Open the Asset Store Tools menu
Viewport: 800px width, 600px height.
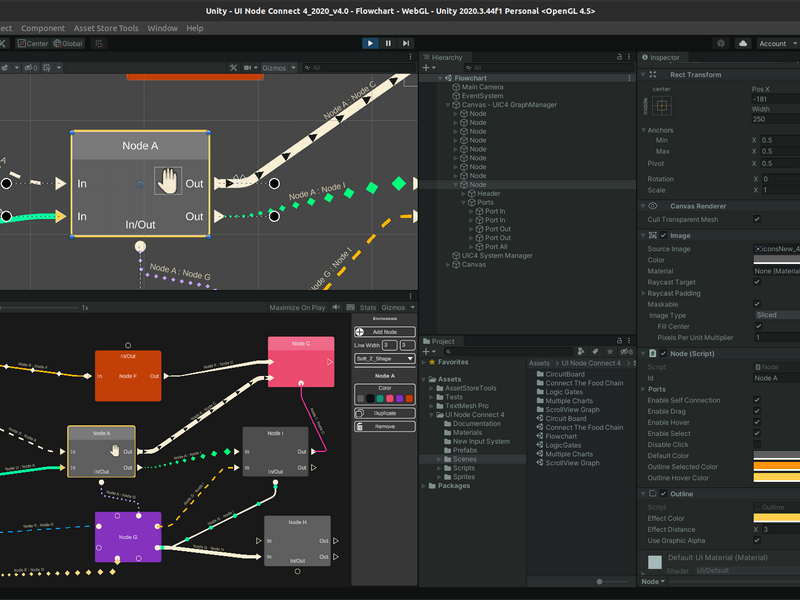point(106,28)
